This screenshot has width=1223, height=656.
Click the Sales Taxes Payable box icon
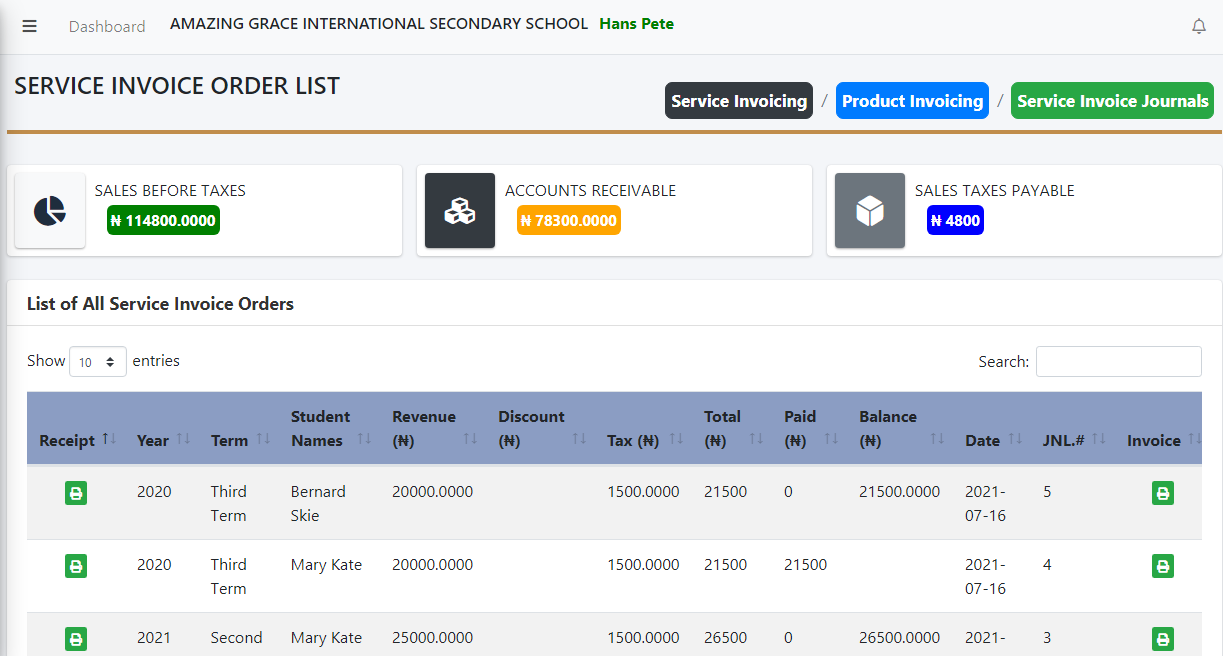pyautogui.click(x=870, y=211)
